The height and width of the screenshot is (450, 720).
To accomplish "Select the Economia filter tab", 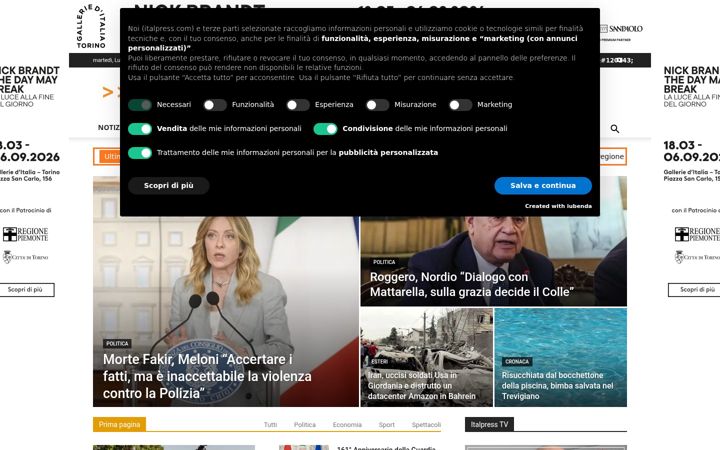I will [347, 425].
